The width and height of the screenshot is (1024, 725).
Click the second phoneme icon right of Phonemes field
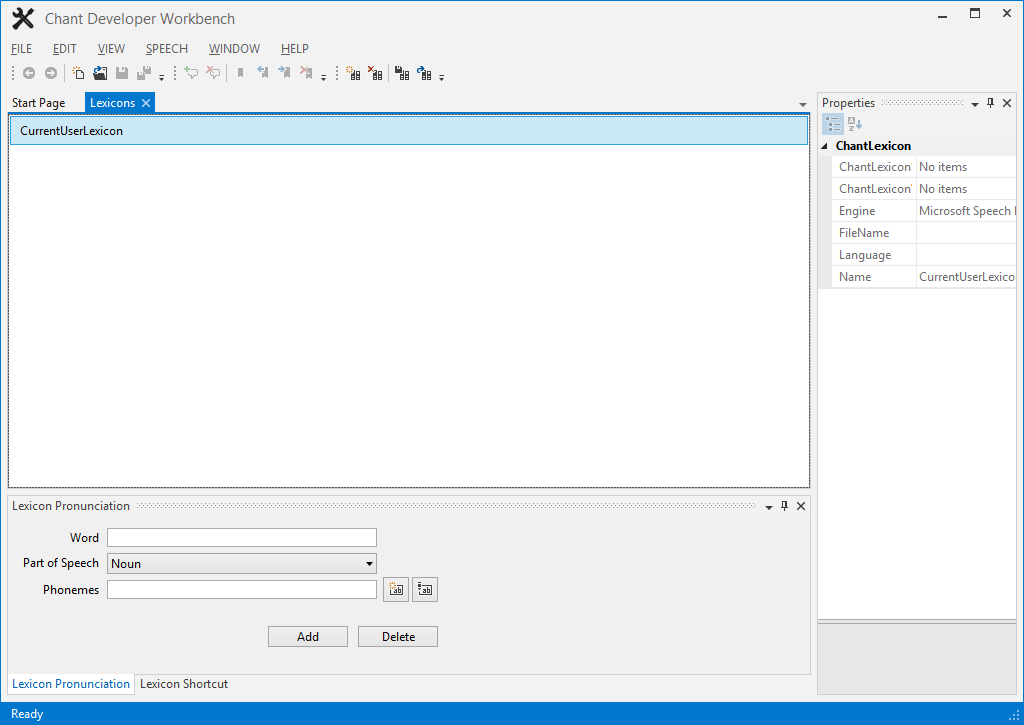(x=426, y=590)
